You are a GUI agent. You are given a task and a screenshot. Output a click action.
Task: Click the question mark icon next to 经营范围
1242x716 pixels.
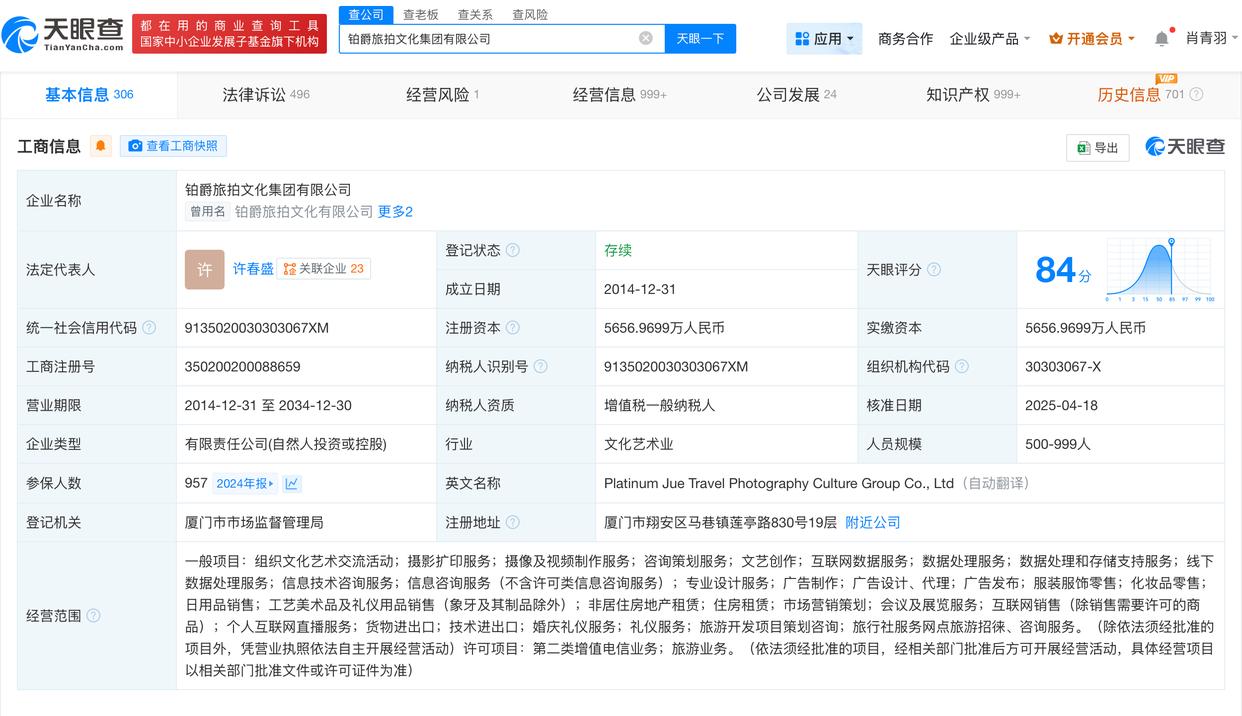tap(94, 616)
